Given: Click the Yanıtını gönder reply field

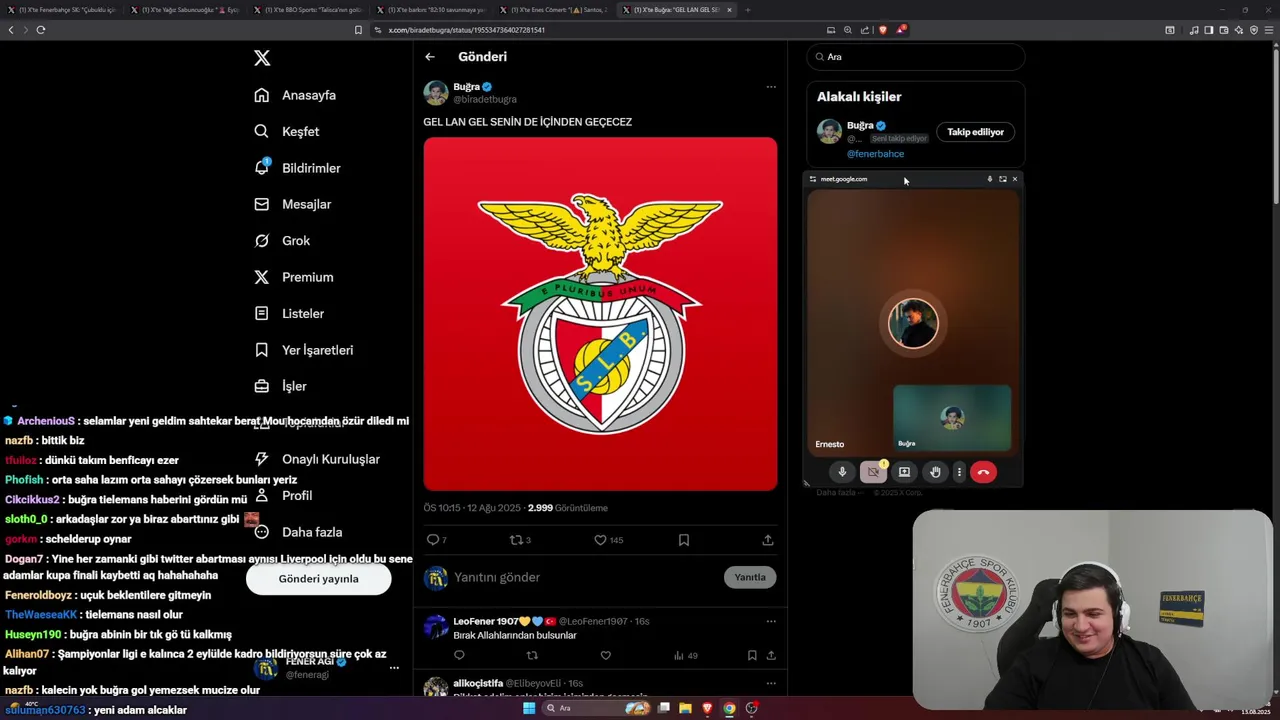Looking at the screenshot, I should pos(585,577).
